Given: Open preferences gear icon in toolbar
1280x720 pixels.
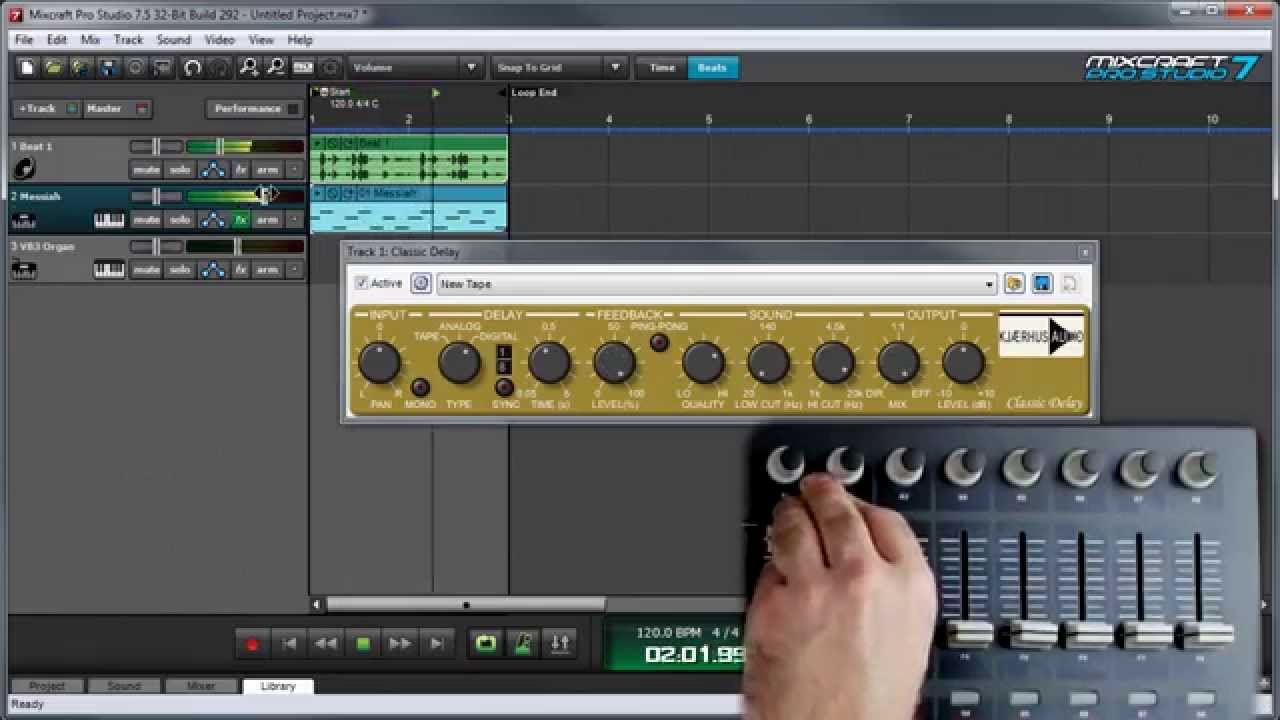Looking at the screenshot, I should tap(331, 68).
